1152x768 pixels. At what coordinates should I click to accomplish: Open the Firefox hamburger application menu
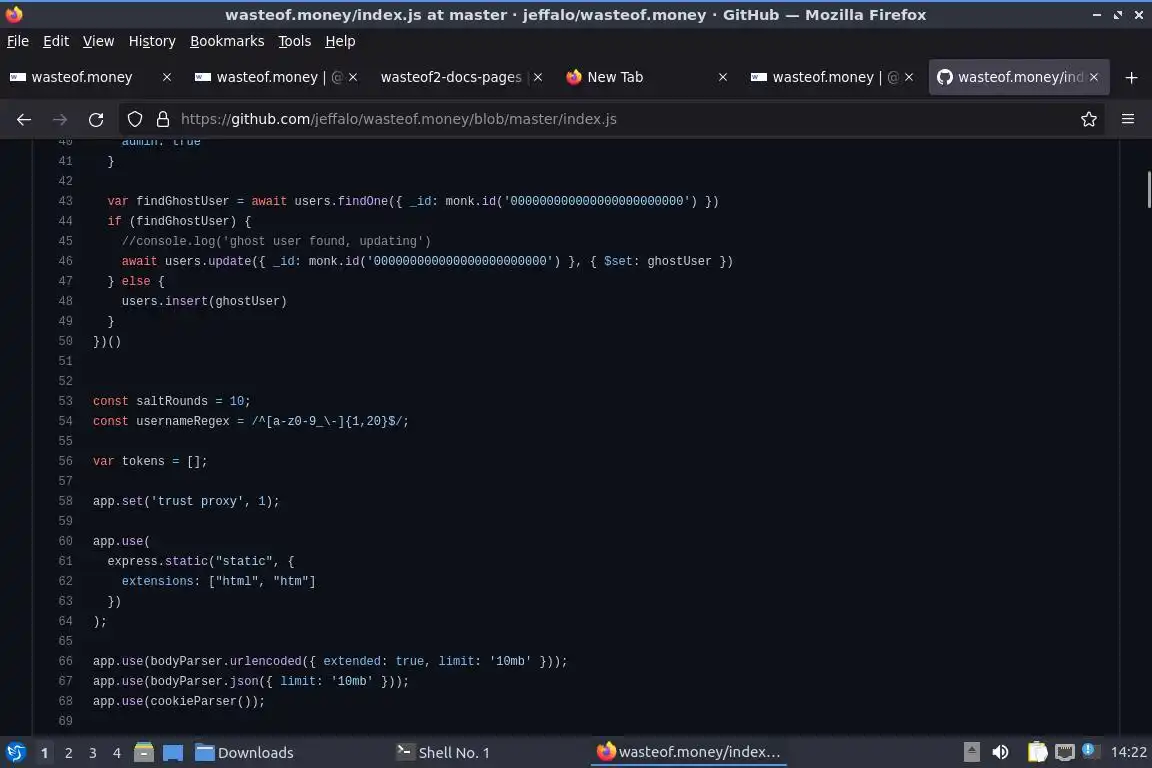[1128, 119]
